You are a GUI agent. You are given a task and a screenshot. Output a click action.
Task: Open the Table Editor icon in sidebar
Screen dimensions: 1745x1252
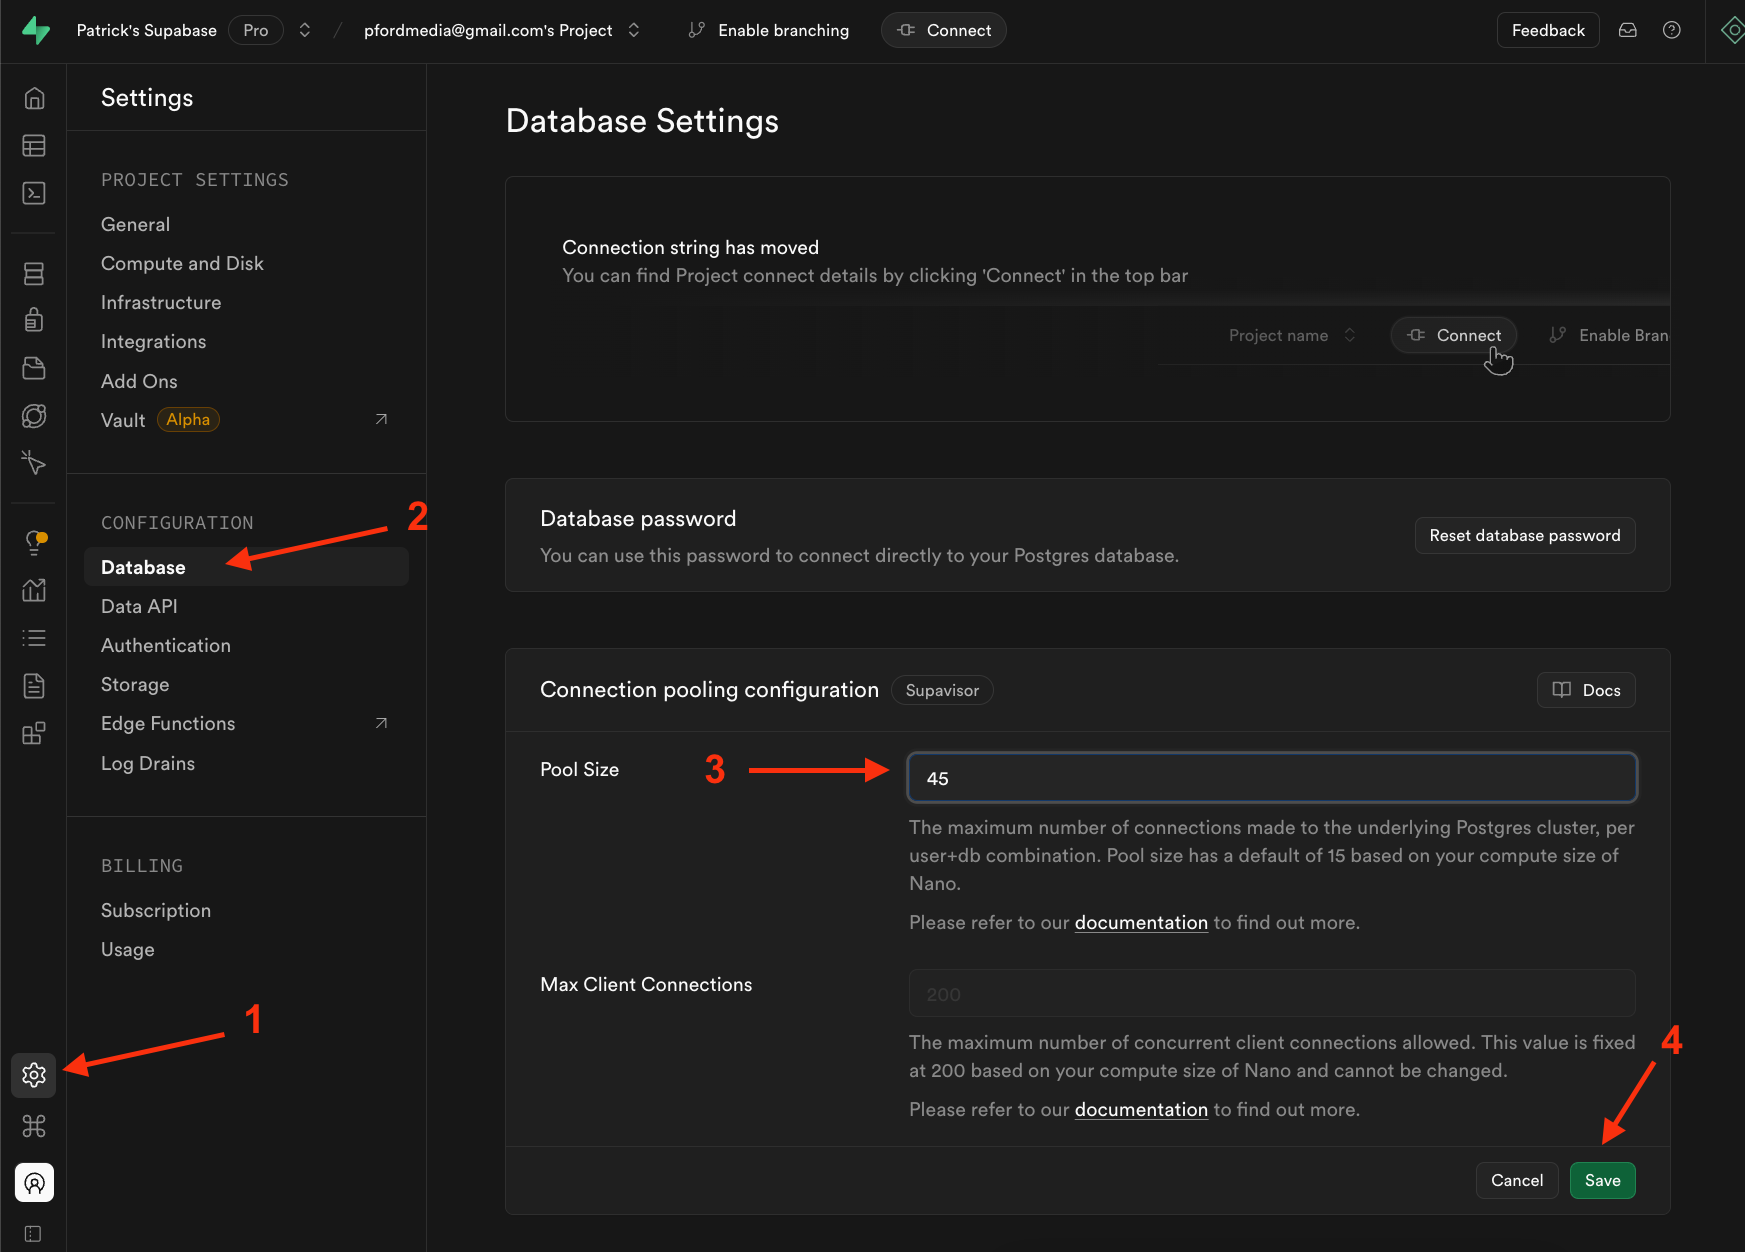(34, 146)
